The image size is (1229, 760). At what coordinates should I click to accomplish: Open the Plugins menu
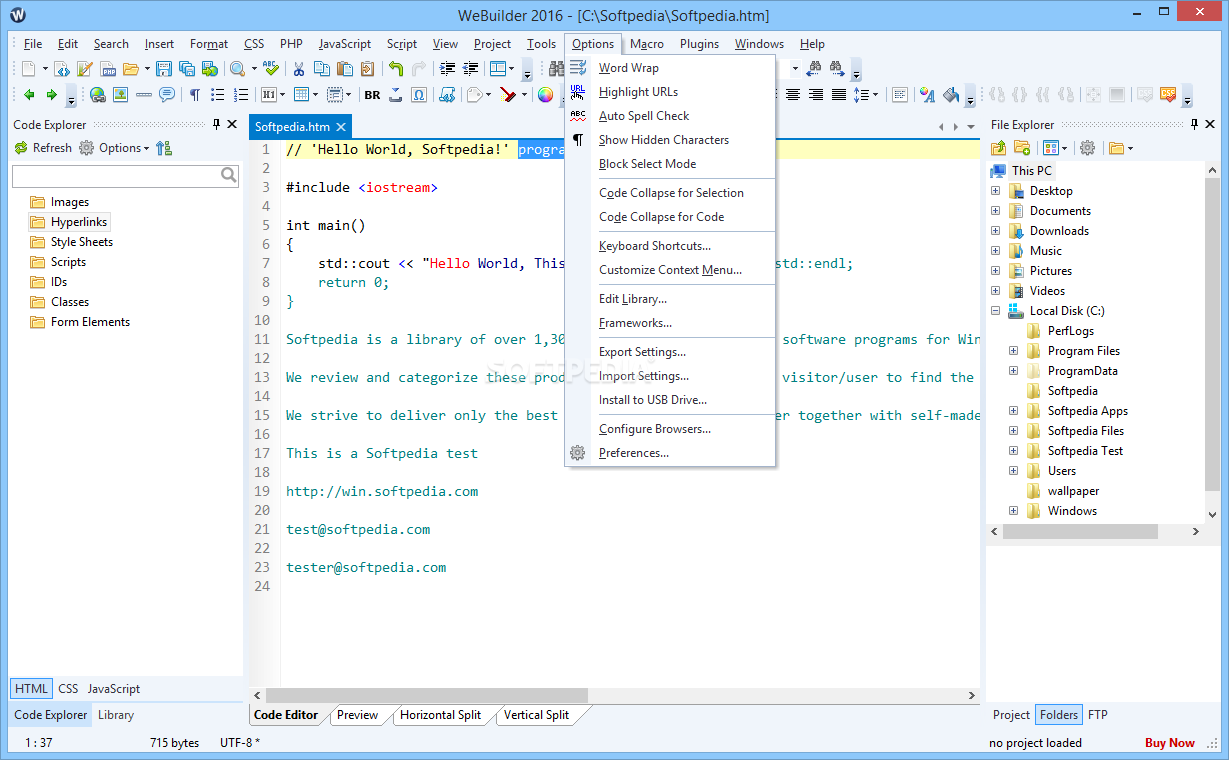coord(699,44)
